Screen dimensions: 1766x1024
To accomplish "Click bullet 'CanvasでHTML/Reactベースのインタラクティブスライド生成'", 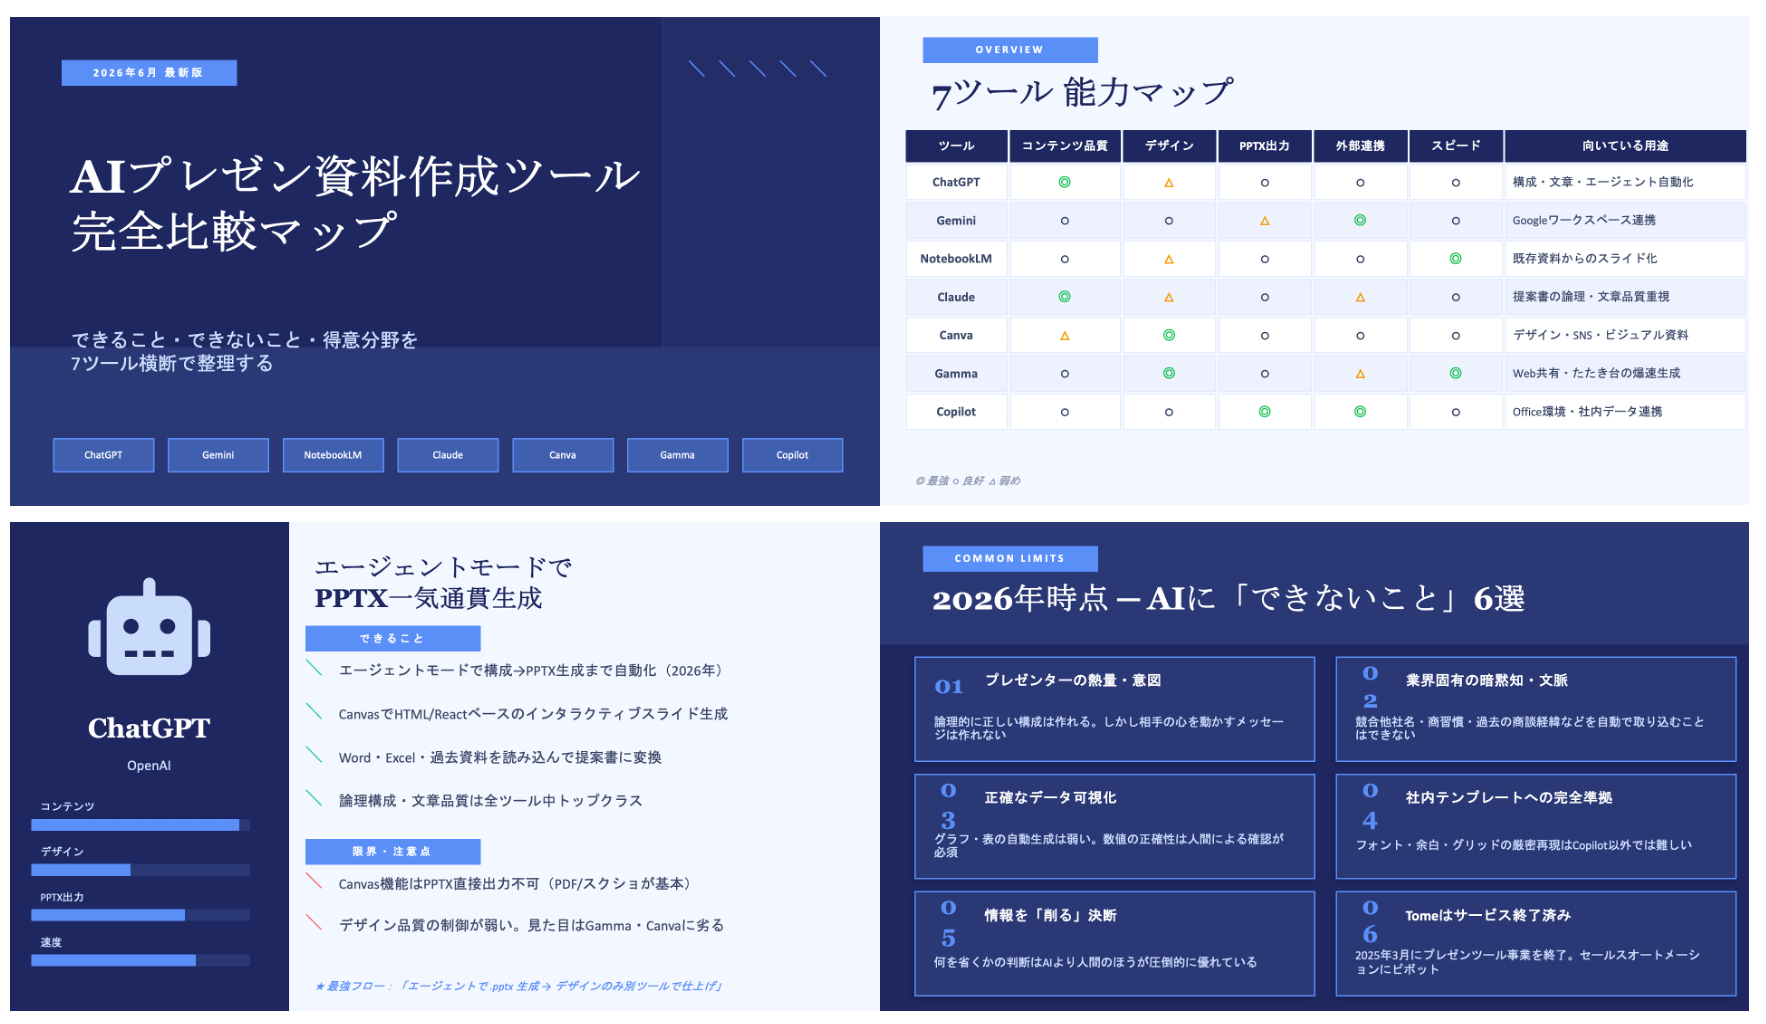I will (x=533, y=714).
